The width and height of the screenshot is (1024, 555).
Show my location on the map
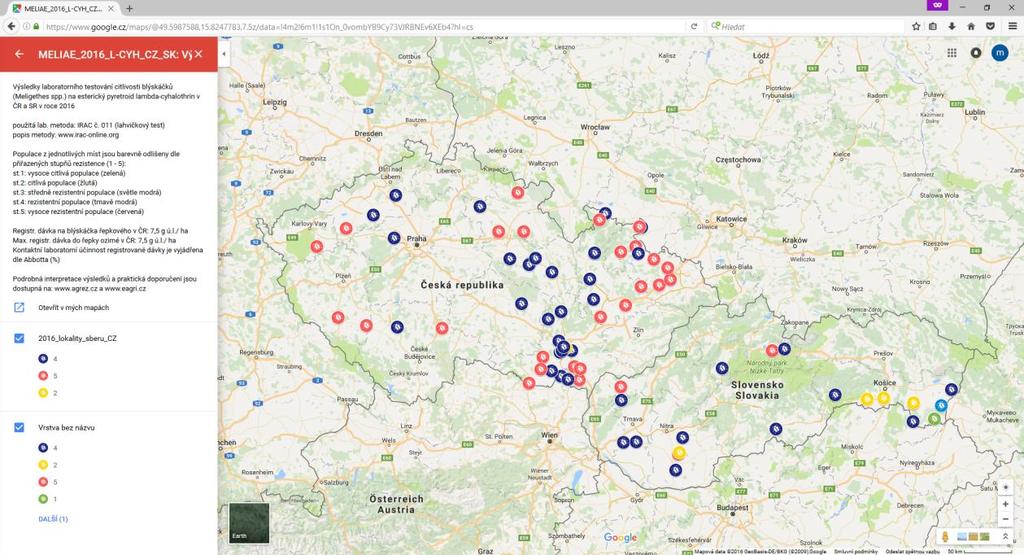(1005, 487)
